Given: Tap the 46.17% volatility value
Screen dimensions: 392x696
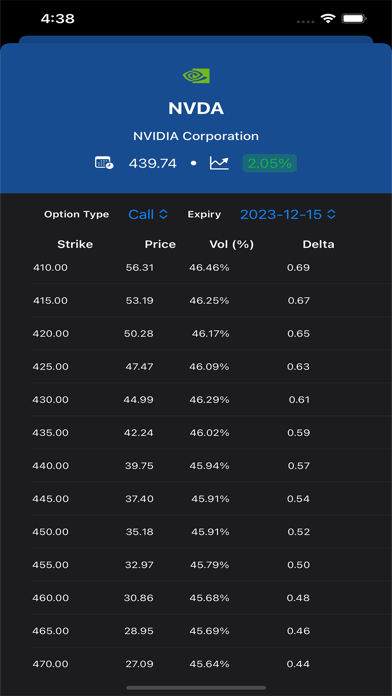Looking at the screenshot, I should (x=210, y=333).
